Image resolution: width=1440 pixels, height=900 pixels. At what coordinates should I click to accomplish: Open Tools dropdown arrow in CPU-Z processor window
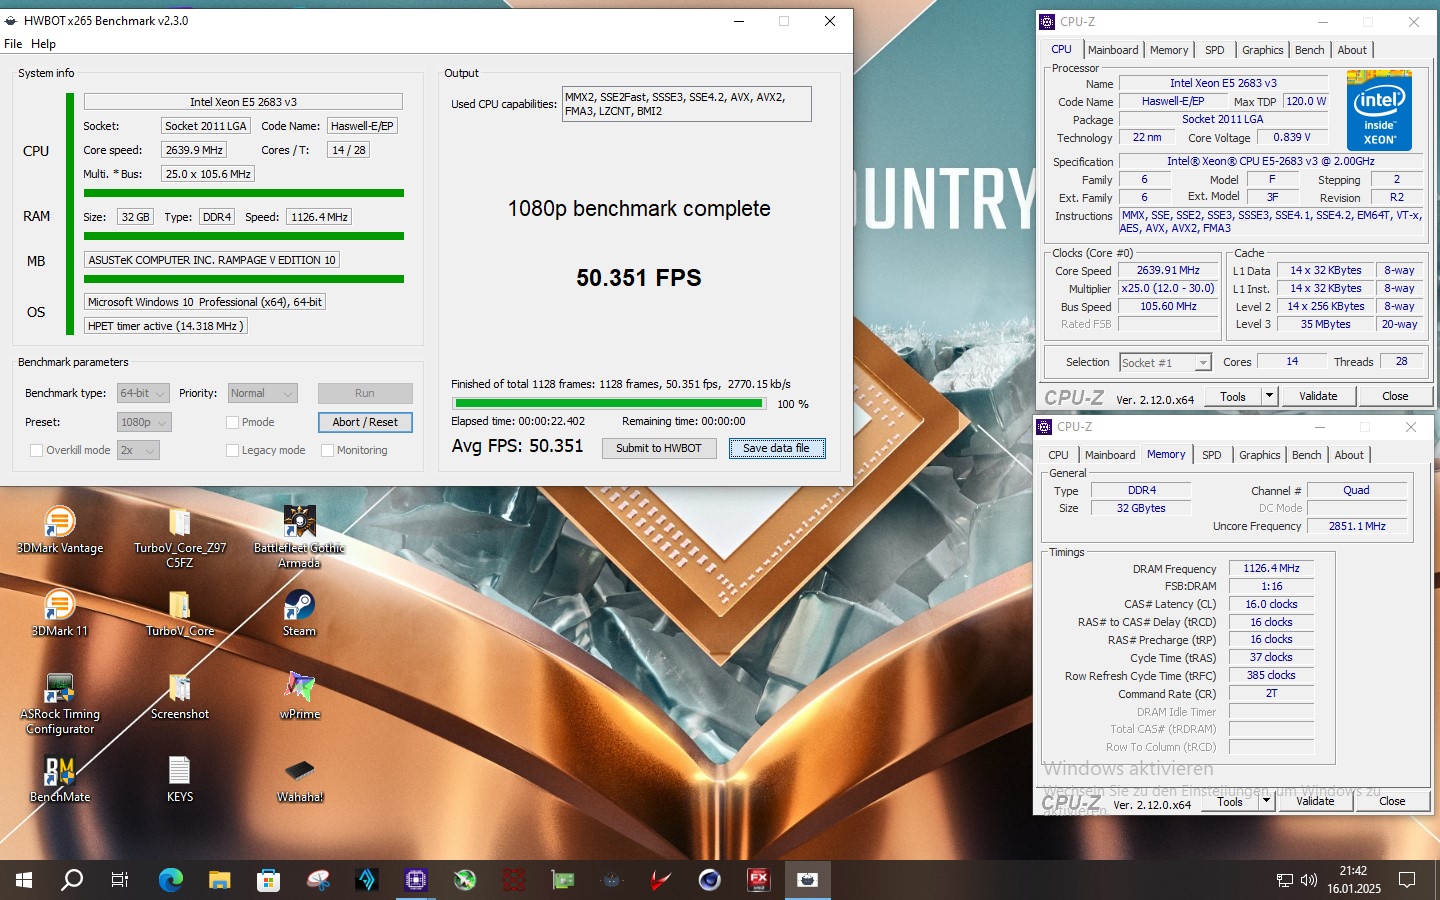tap(1269, 396)
